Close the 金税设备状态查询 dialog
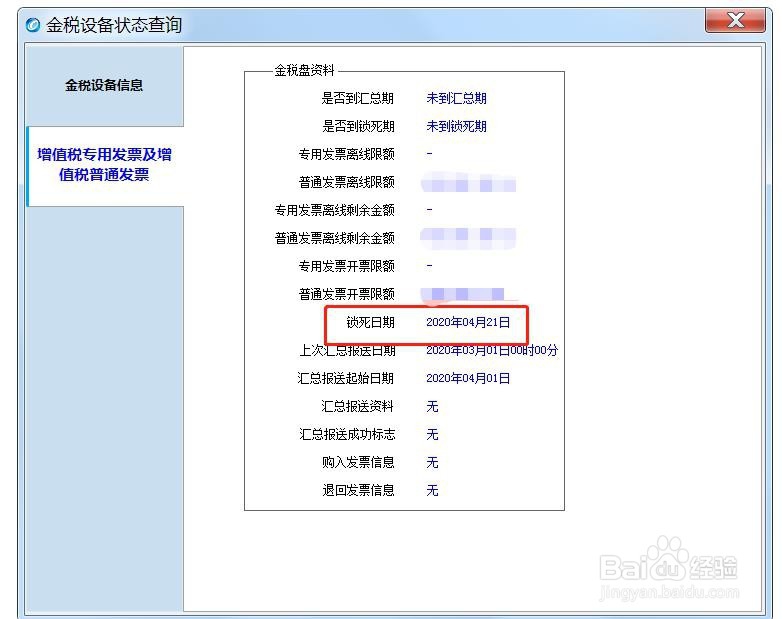The image size is (782, 619). [x=735, y=20]
